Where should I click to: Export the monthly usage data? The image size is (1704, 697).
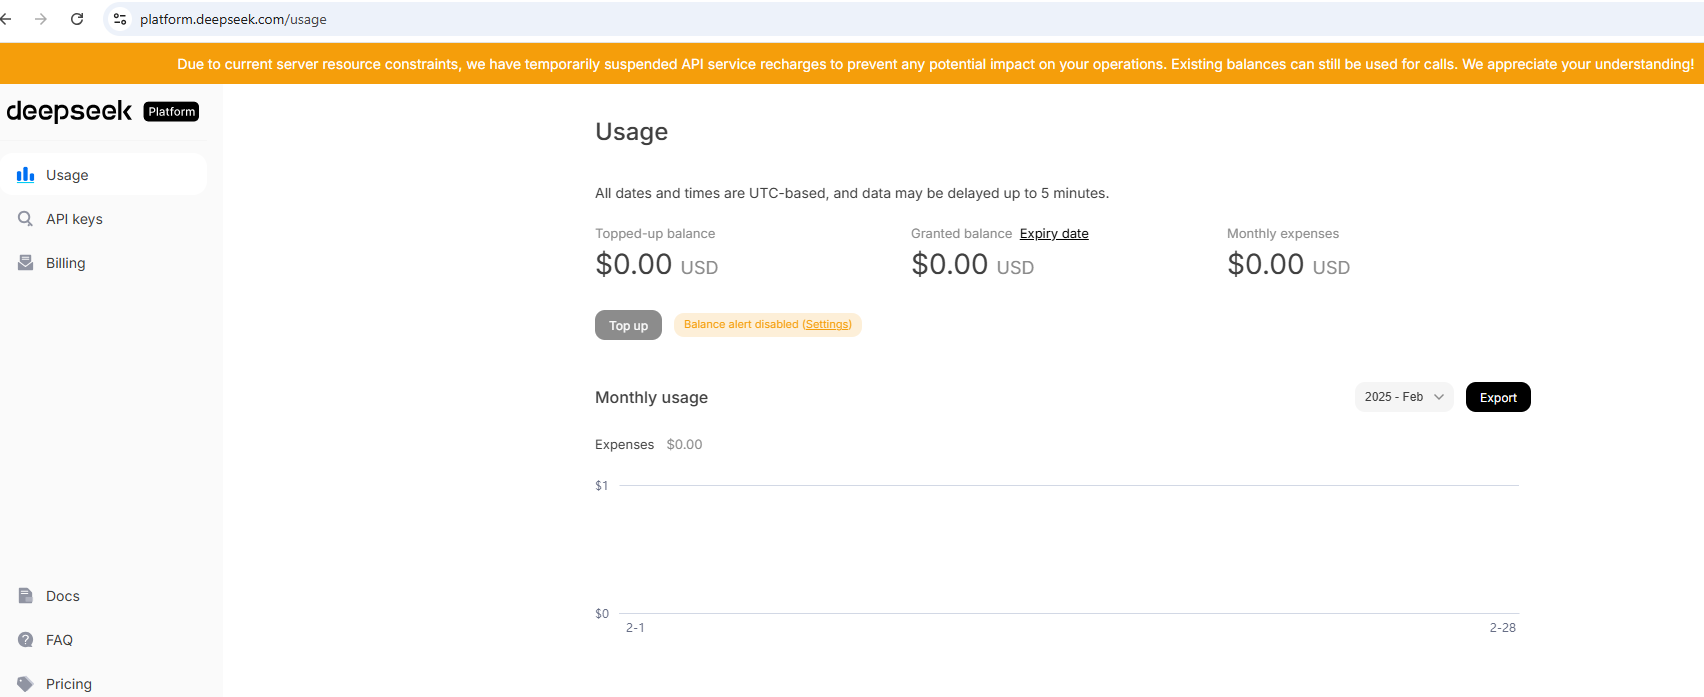click(x=1498, y=397)
